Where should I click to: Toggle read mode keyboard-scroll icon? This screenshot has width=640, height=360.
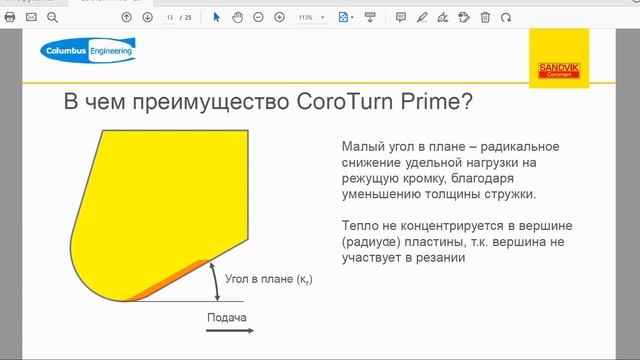click(370, 17)
